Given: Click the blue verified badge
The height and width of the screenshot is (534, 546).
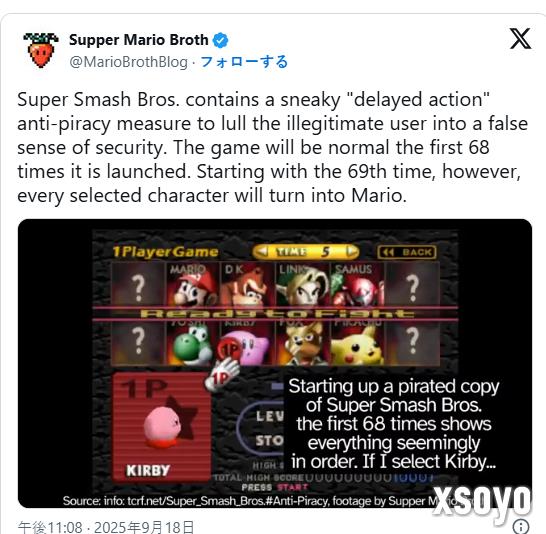Looking at the screenshot, I should [220, 40].
